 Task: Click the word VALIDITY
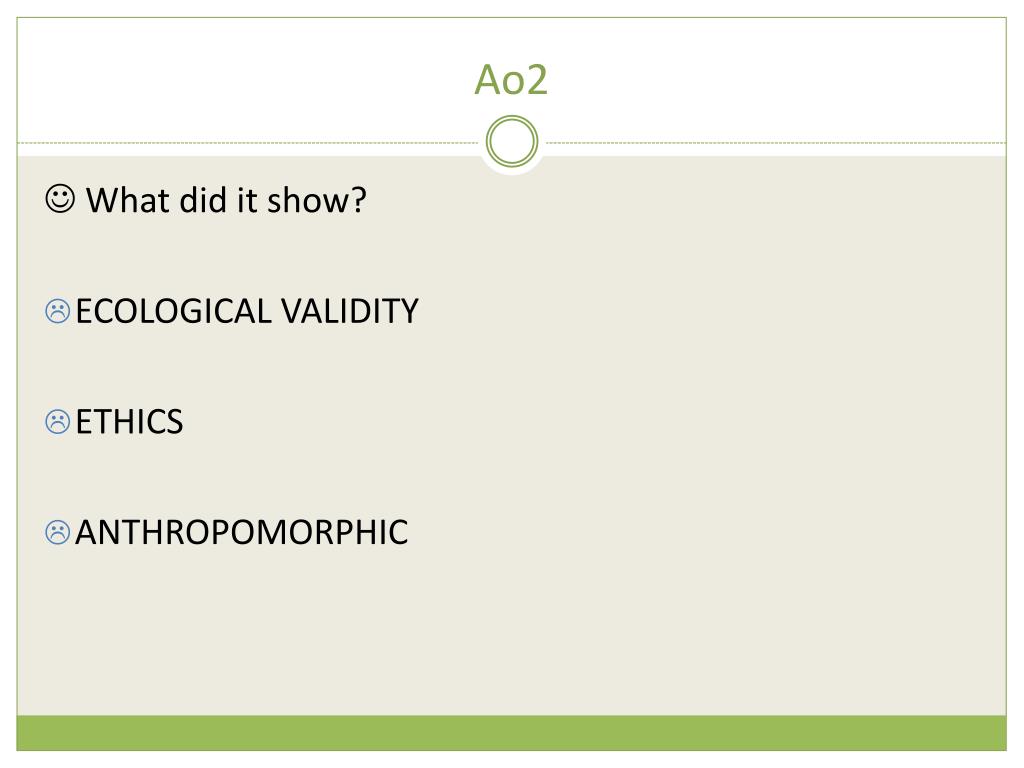point(350,311)
